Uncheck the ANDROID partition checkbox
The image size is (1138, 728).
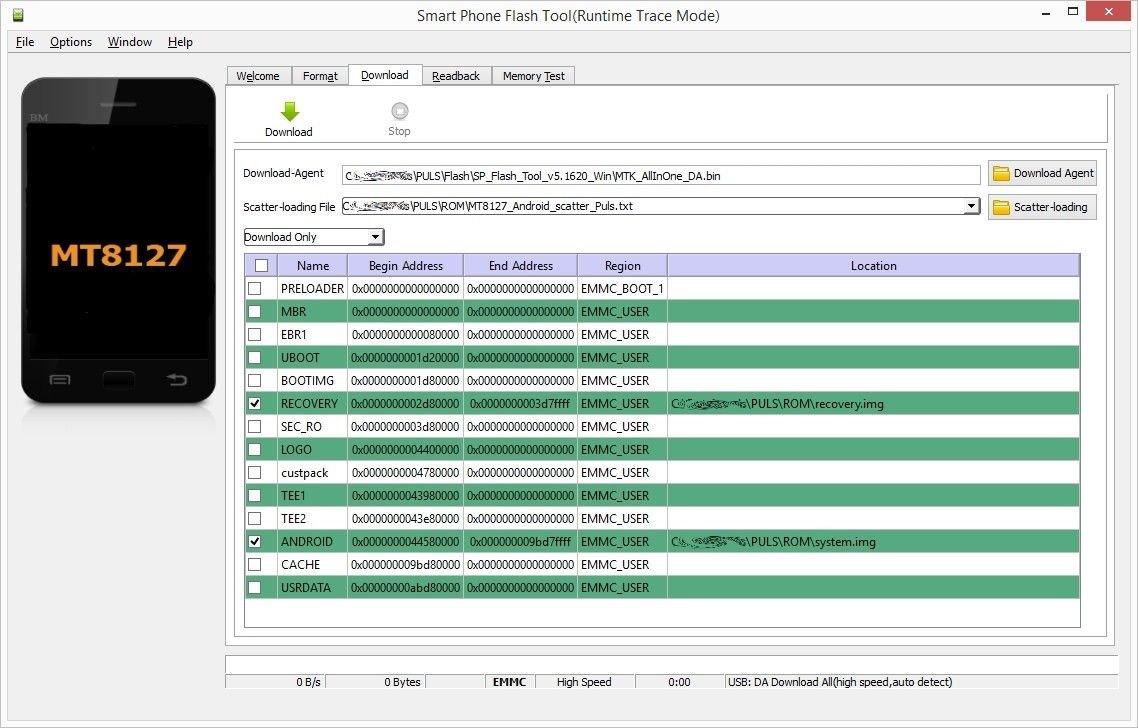pos(255,541)
